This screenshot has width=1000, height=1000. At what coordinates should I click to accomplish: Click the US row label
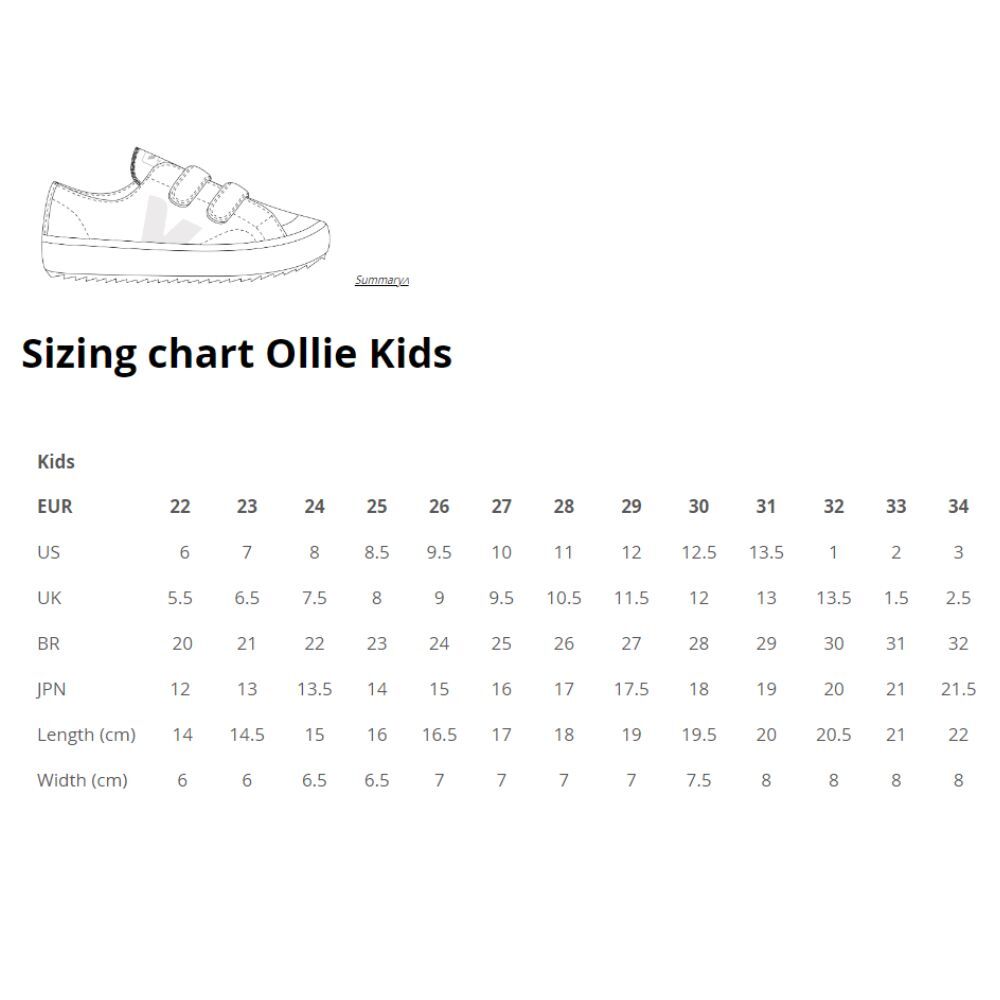(x=48, y=552)
